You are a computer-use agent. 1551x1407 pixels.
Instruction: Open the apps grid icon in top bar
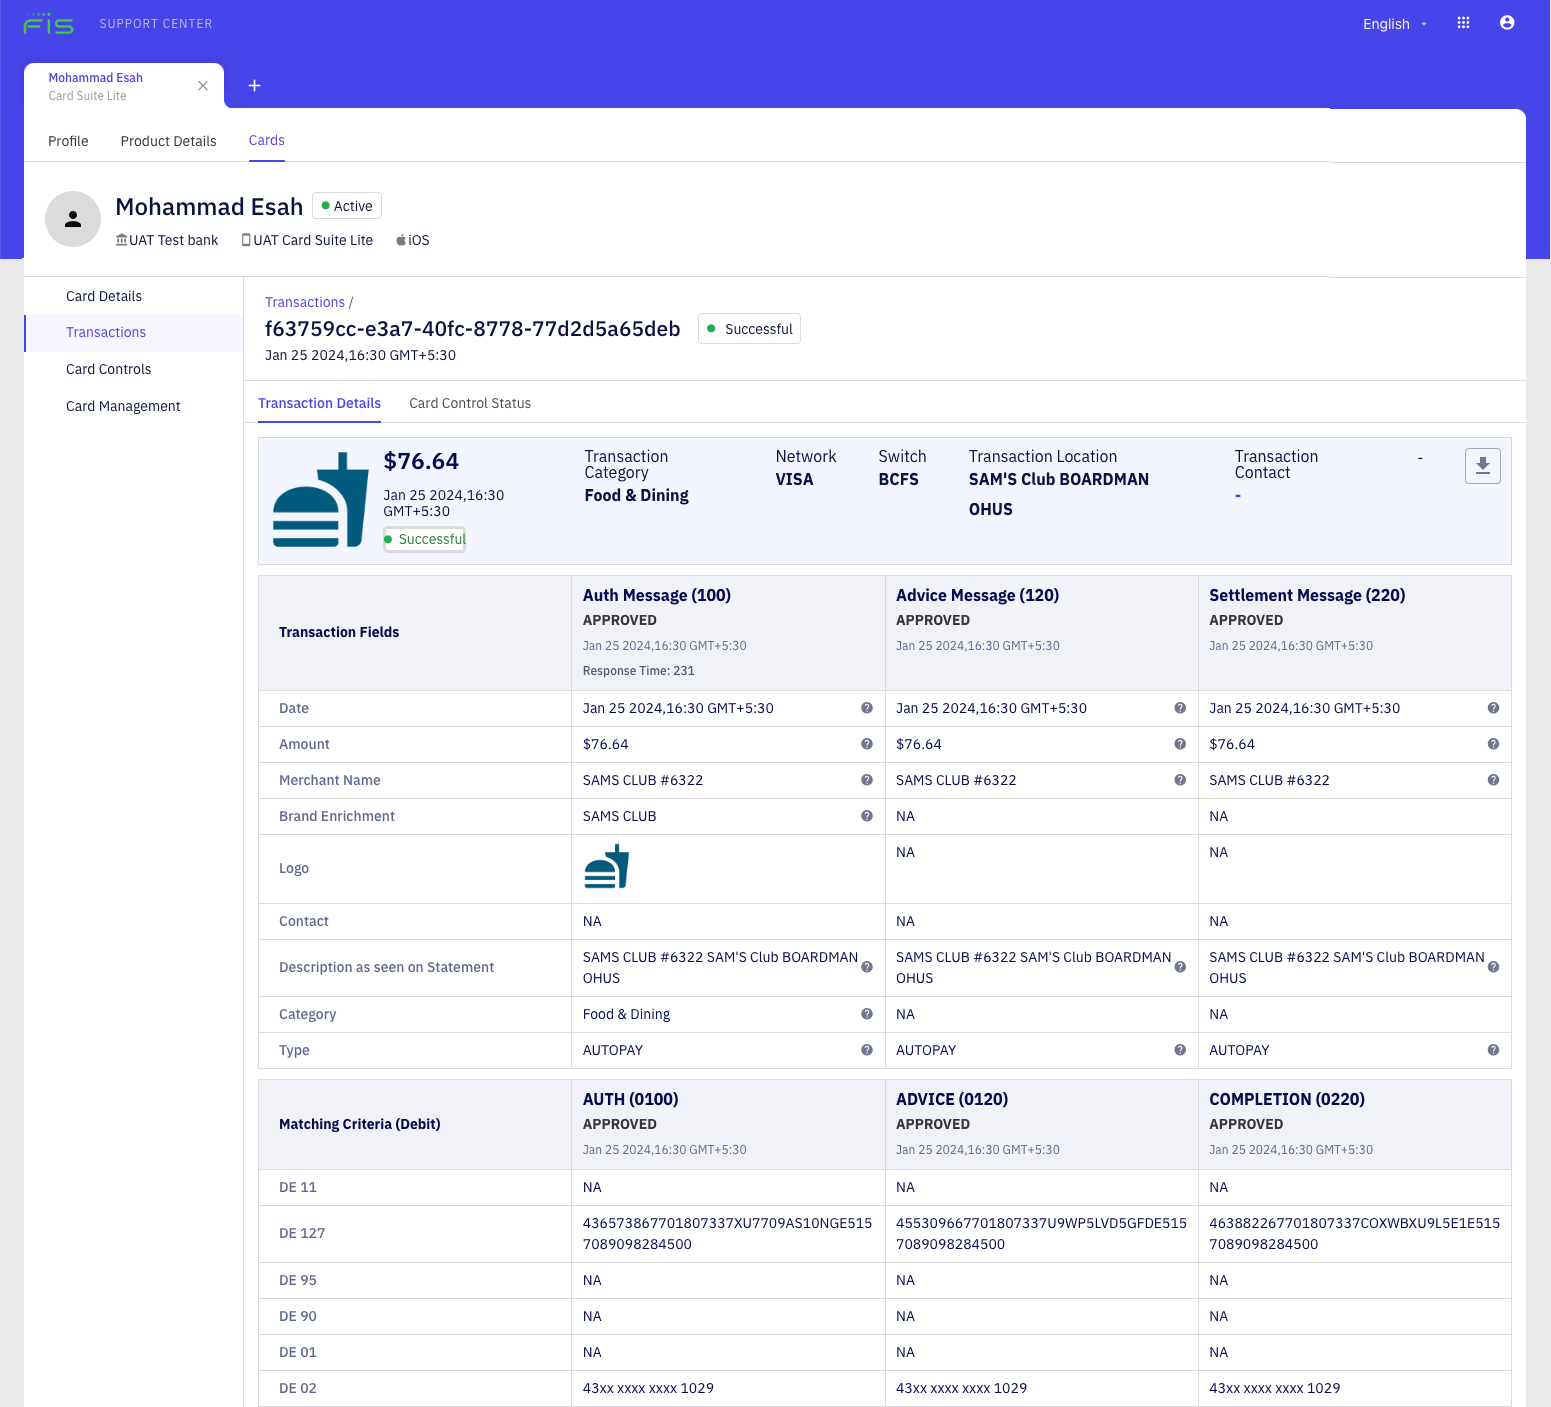pos(1463,23)
